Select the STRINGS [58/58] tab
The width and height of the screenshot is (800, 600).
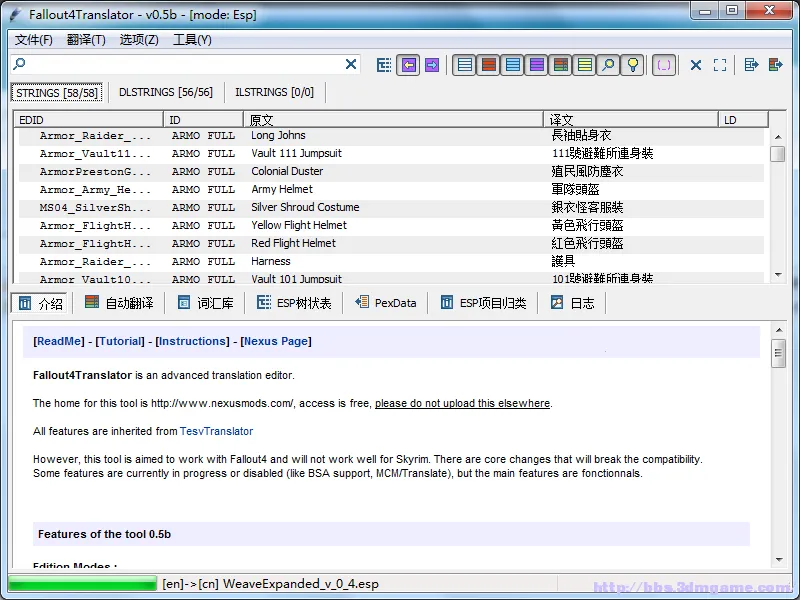tap(57, 93)
